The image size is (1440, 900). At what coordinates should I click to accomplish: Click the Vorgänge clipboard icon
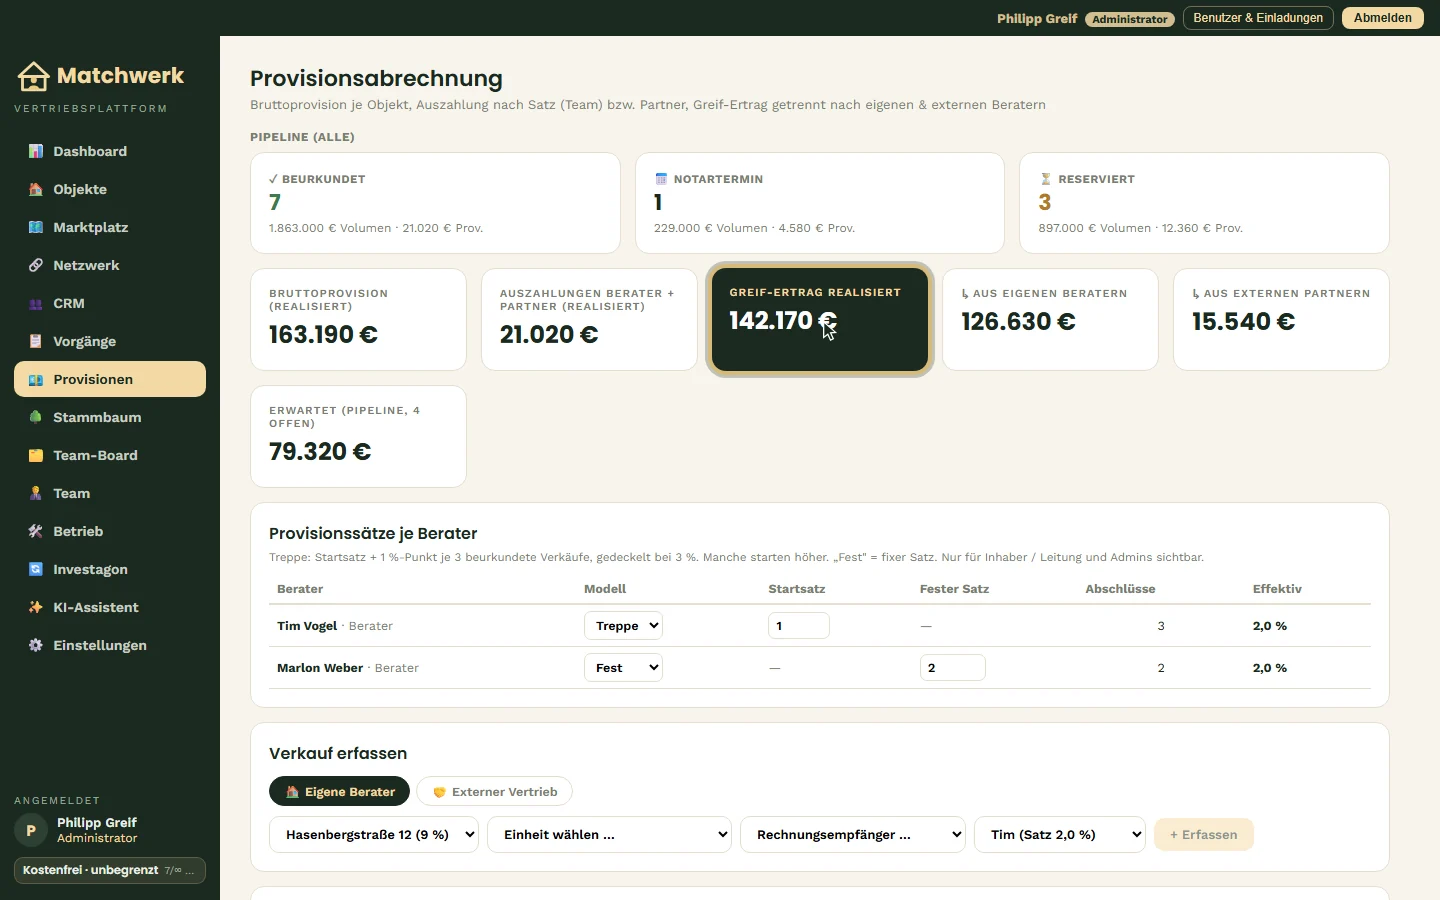[x=36, y=341]
